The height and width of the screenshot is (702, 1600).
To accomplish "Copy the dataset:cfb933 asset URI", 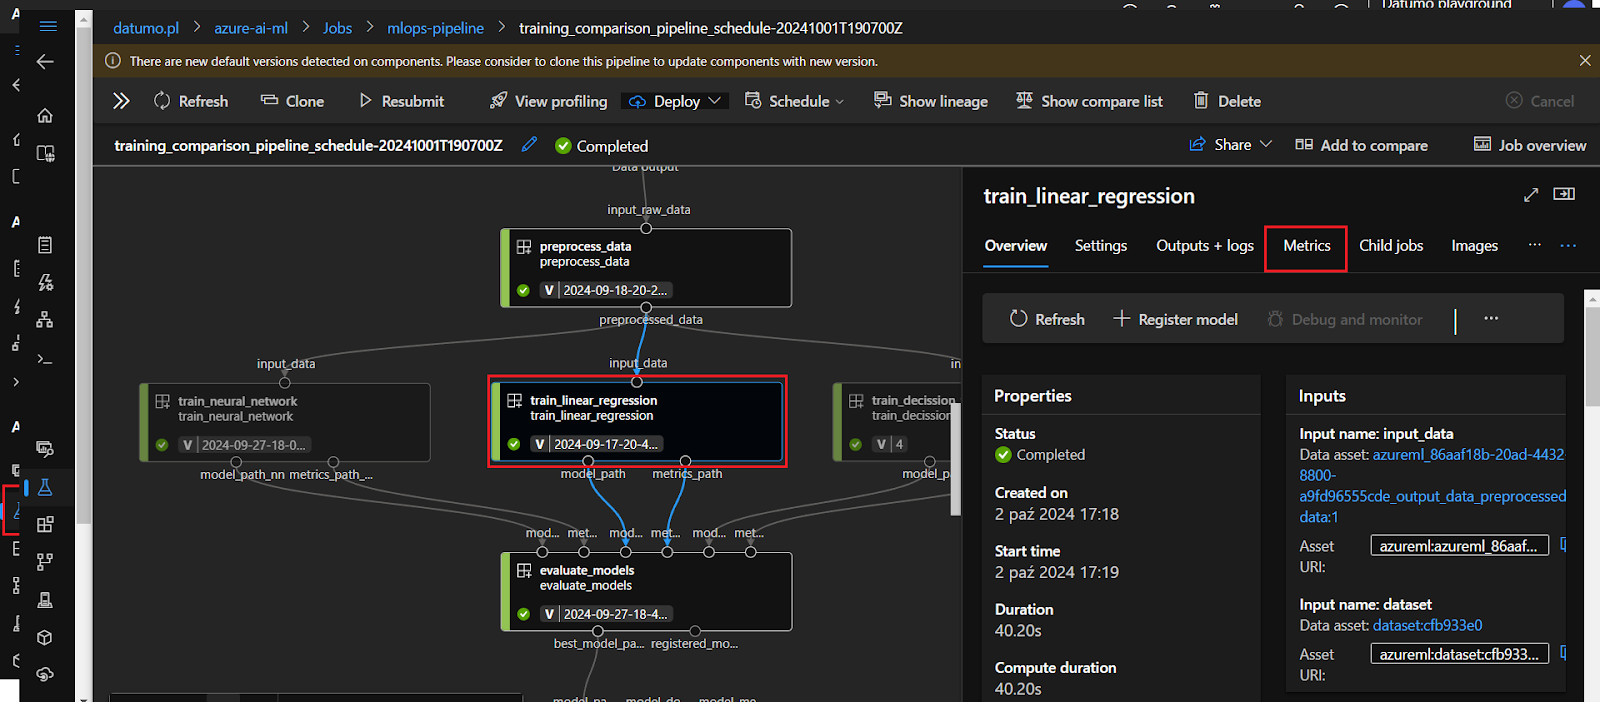I will [1563, 653].
